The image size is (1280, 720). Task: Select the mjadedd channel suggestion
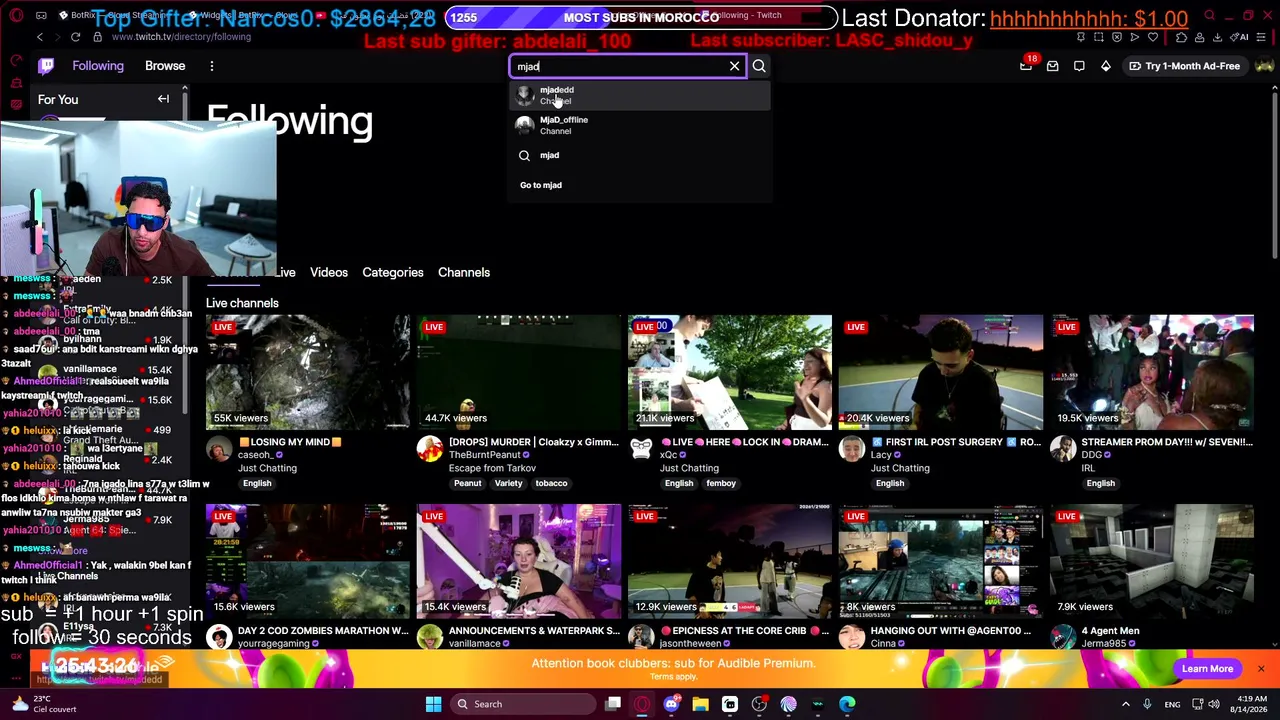(640, 95)
